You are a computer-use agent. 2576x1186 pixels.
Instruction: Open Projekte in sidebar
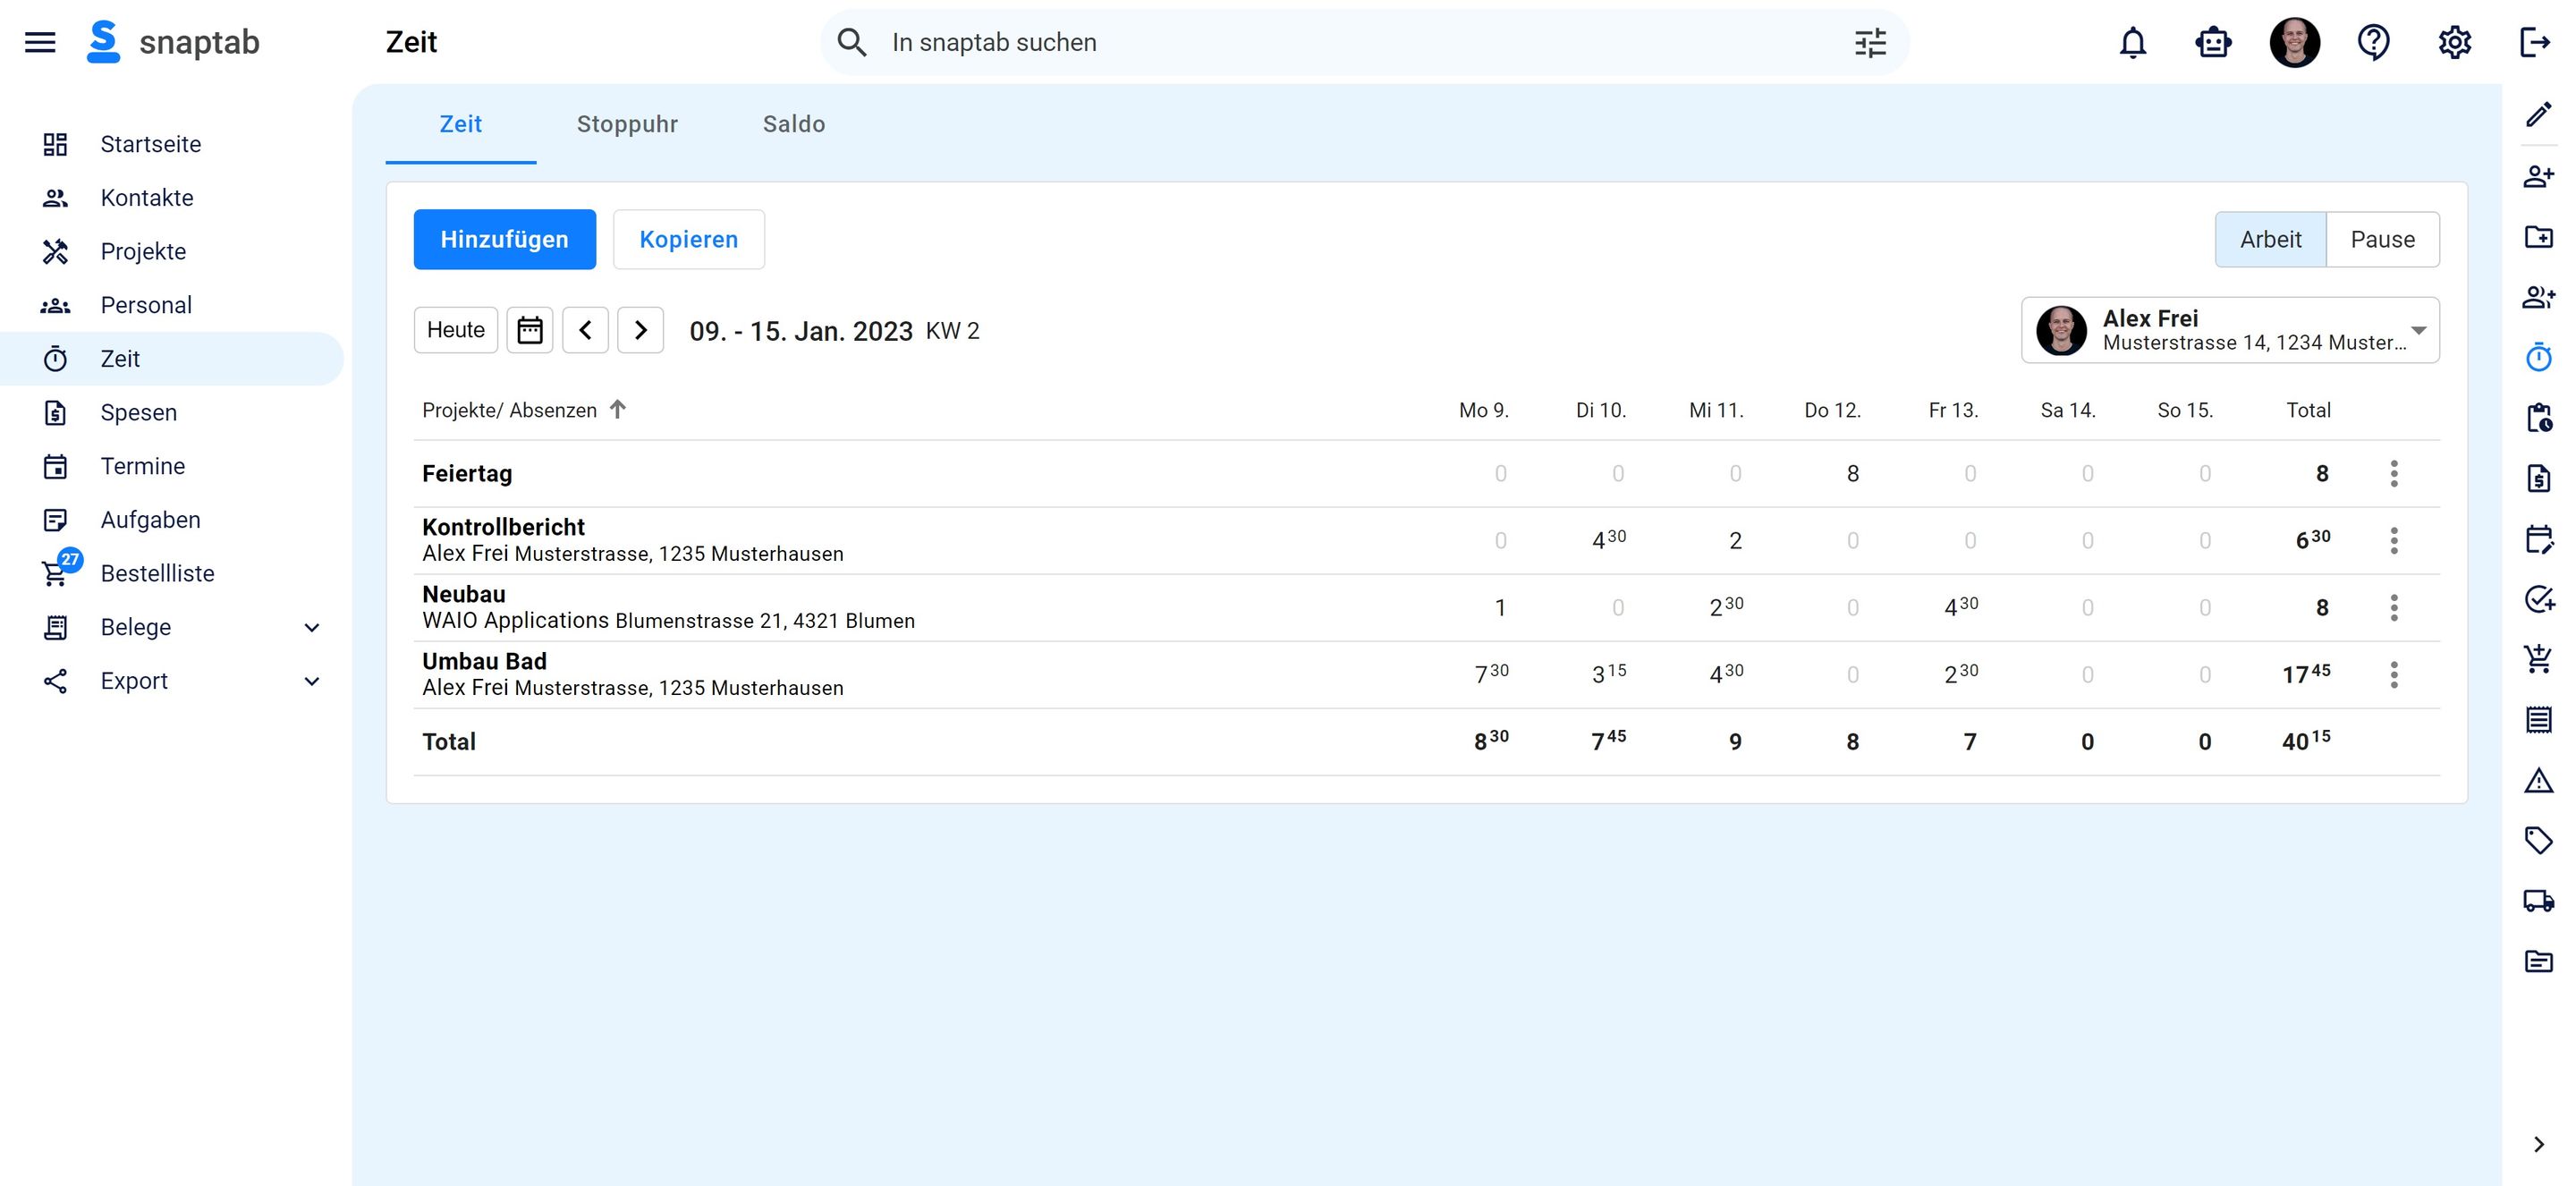171,251
